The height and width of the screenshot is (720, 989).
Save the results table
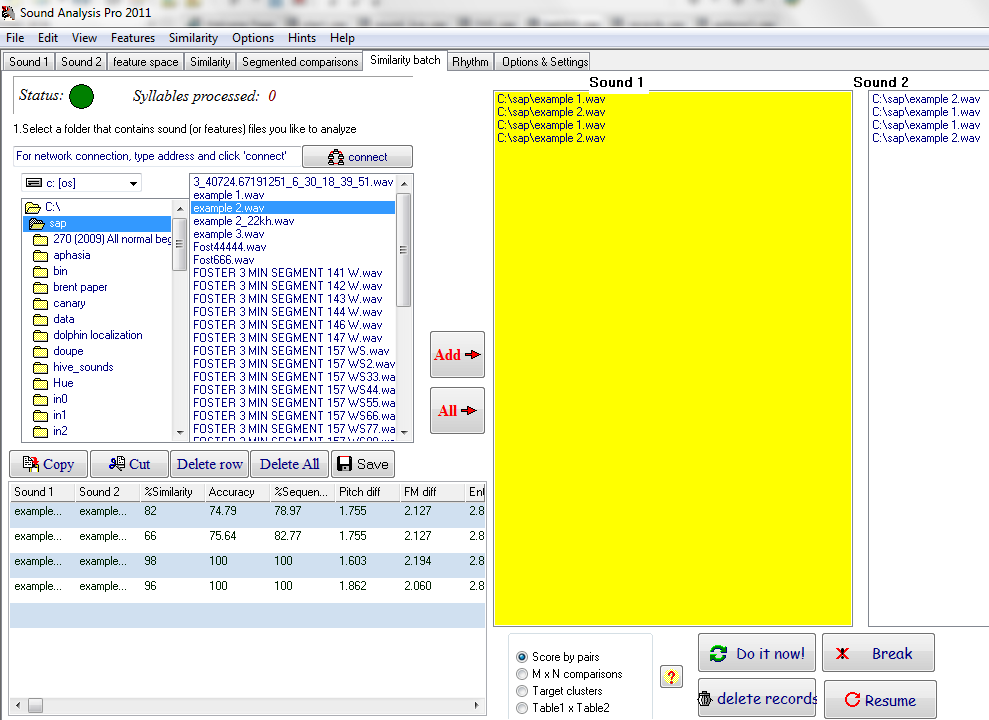pyautogui.click(x=362, y=464)
